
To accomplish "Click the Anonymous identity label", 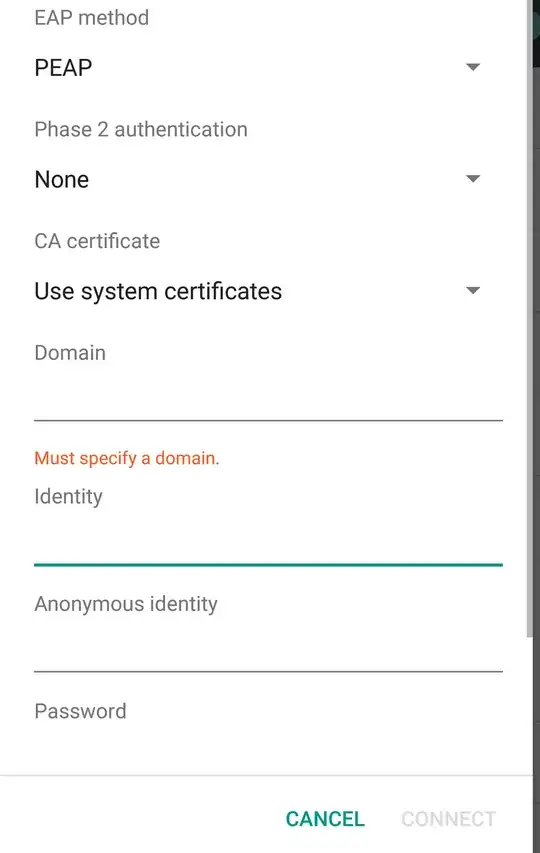I will 126,604.
